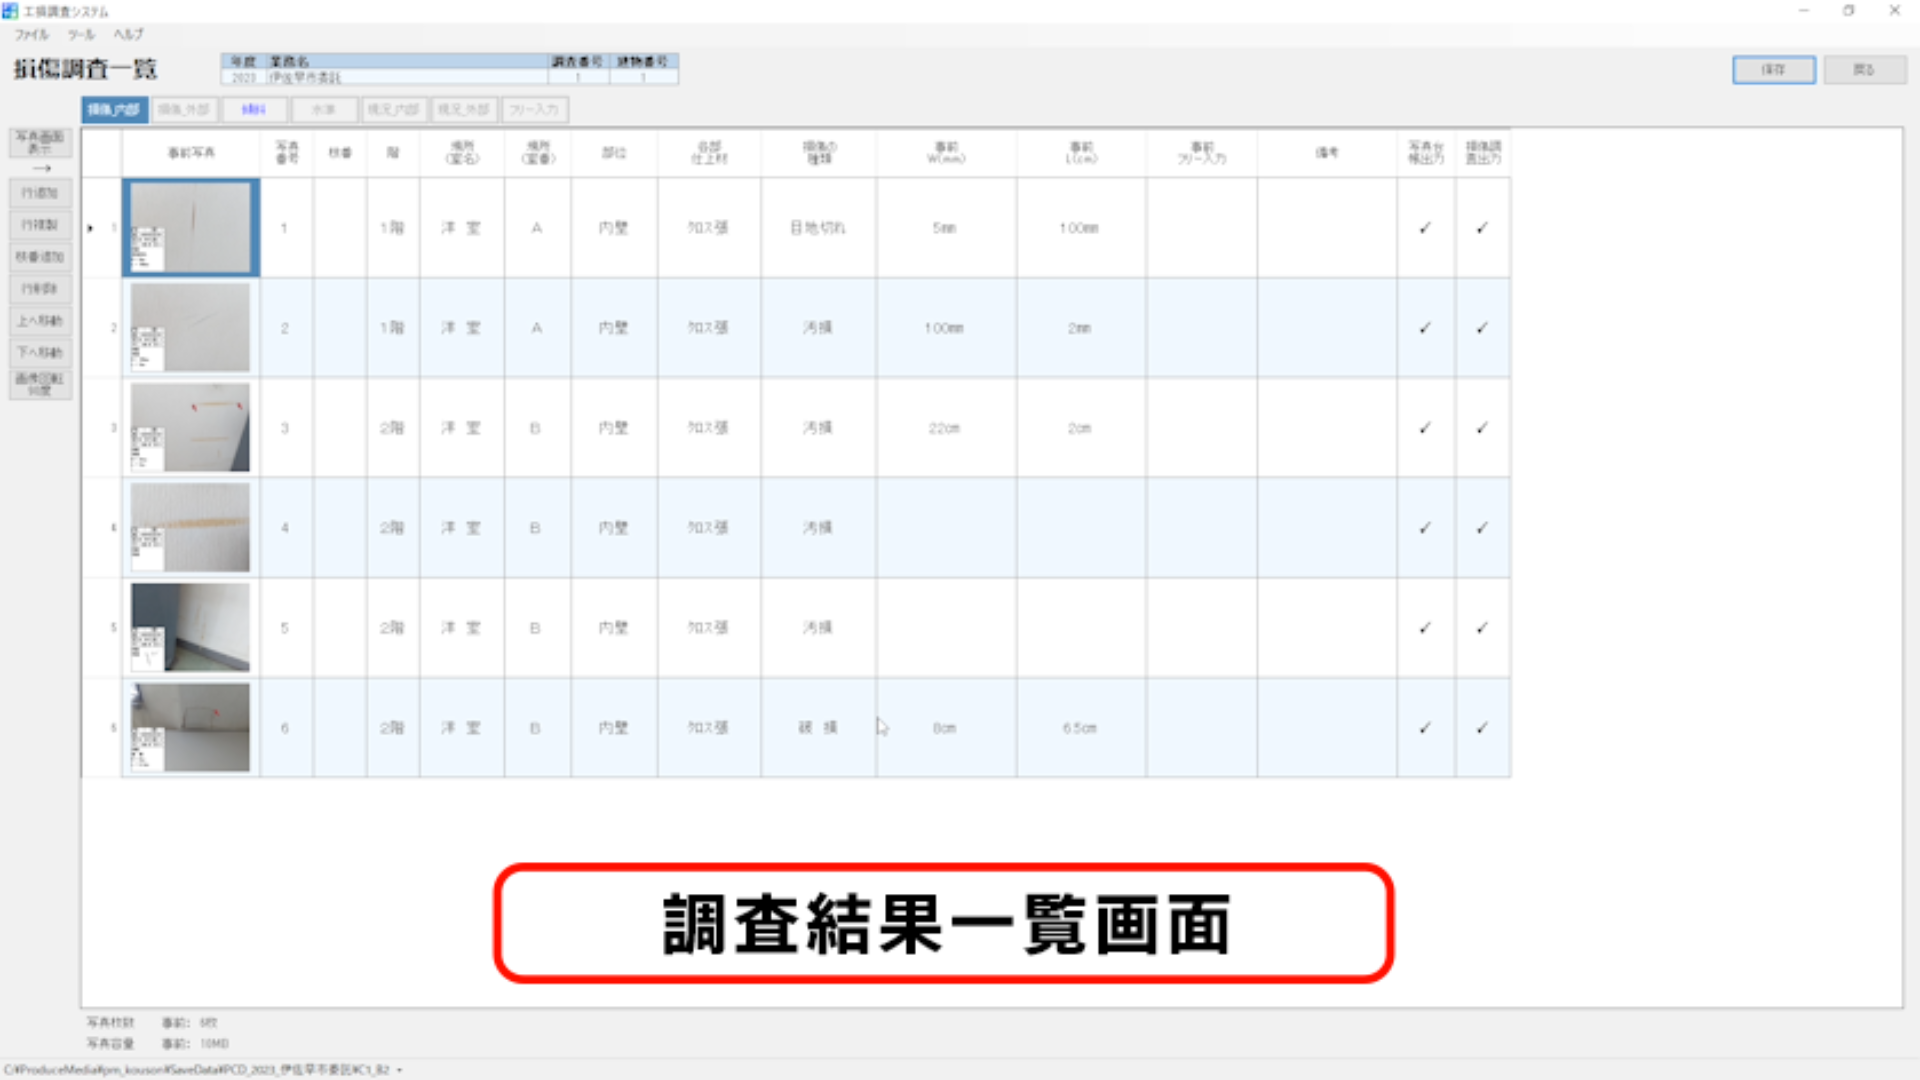Toggle 損傷調書出力 checkmark in row 5
This screenshot has width=1920, height=1080.
click(1482, 628)
